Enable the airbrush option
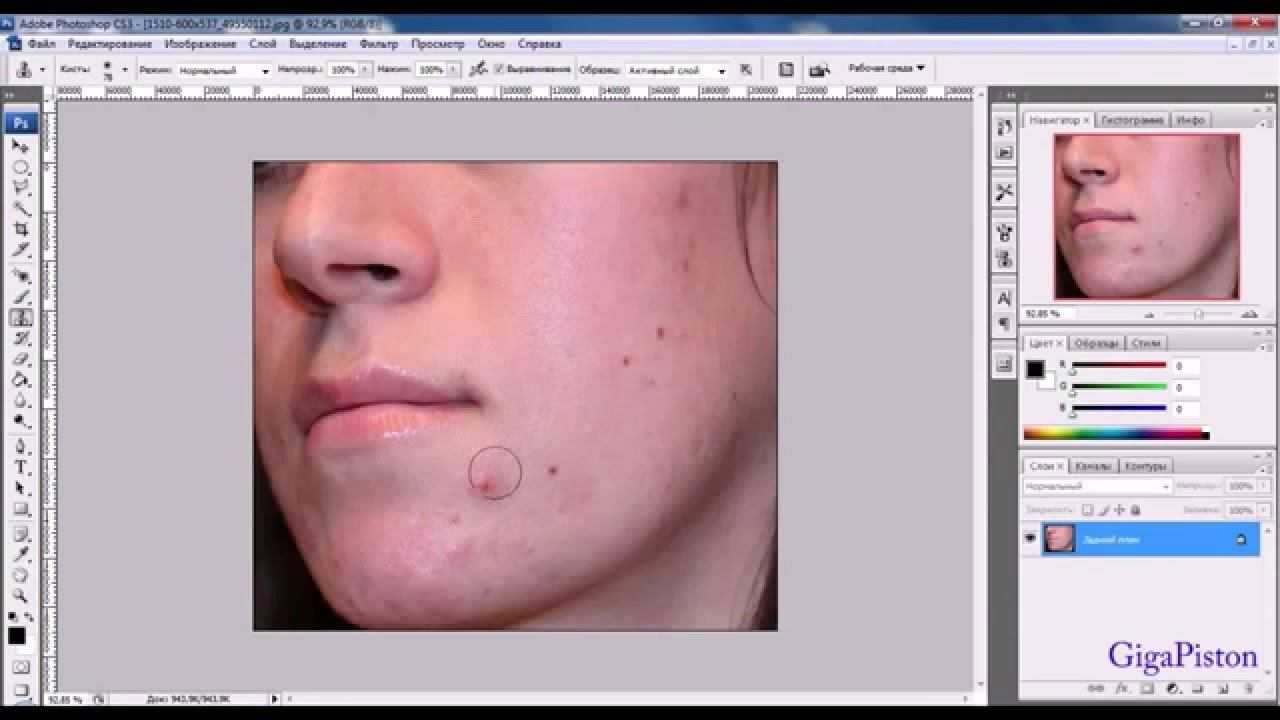Image resolution: width=1280 pixels, height=720 pixels. (x=479, y=69)
